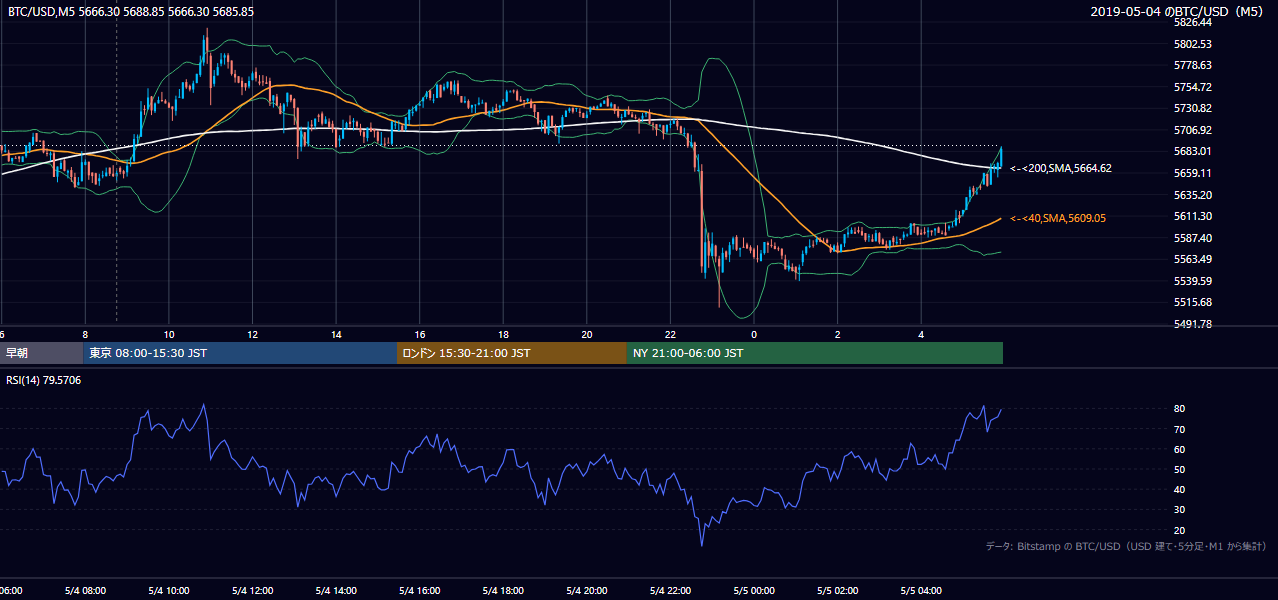Click hour label 12 under price chart
Screen dimensions: 1278x600
tap(253, 334)
